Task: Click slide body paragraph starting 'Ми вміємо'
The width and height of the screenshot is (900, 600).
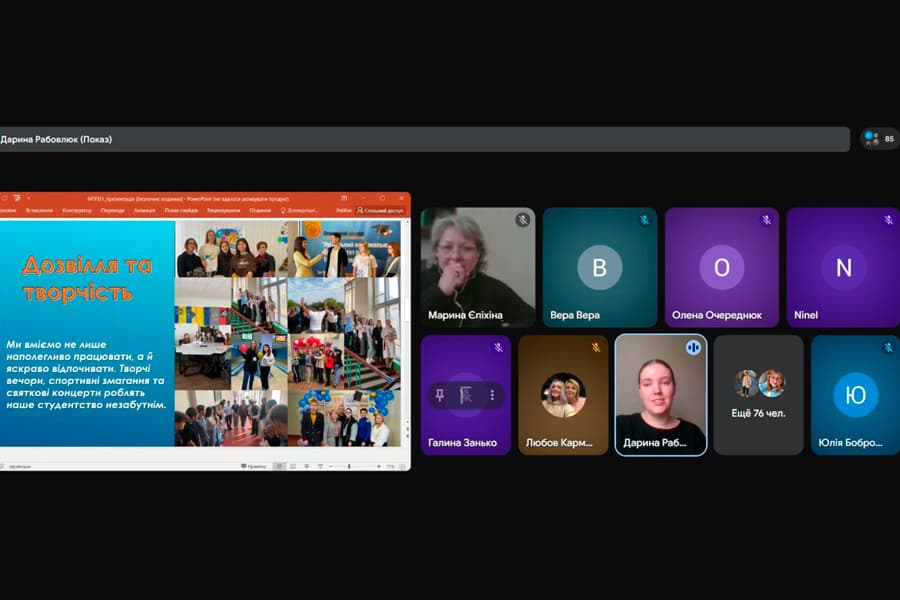Action: 86,374
